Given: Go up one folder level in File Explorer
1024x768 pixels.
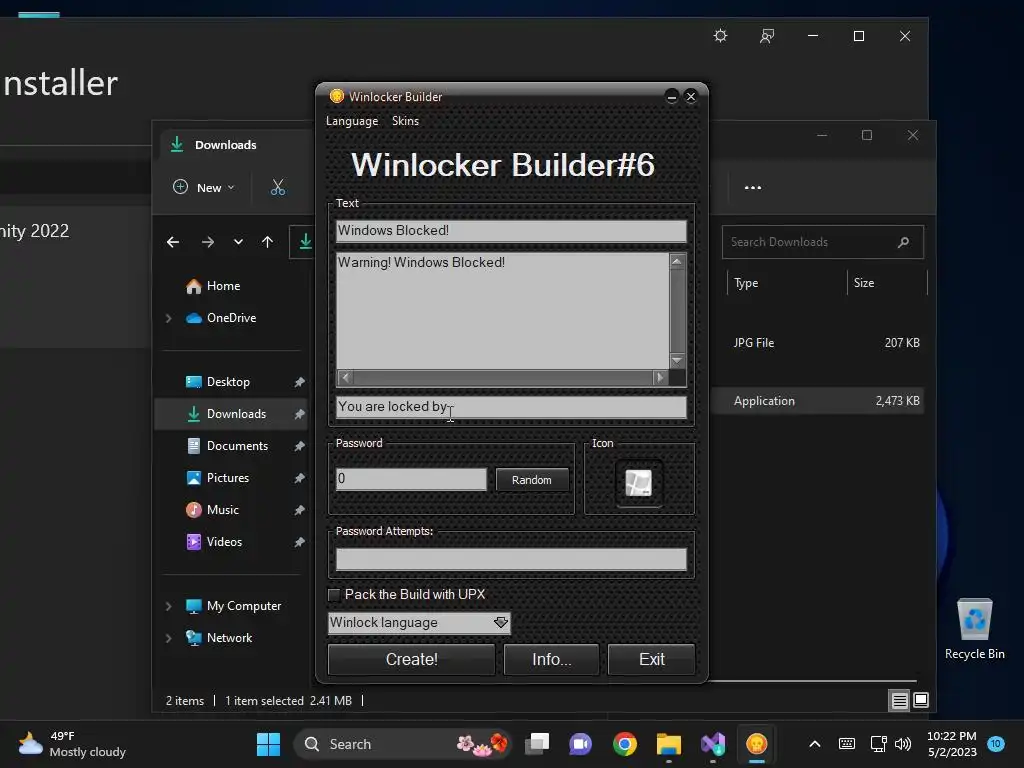Looking at the screenshot, I should click(x=268, y=242).
